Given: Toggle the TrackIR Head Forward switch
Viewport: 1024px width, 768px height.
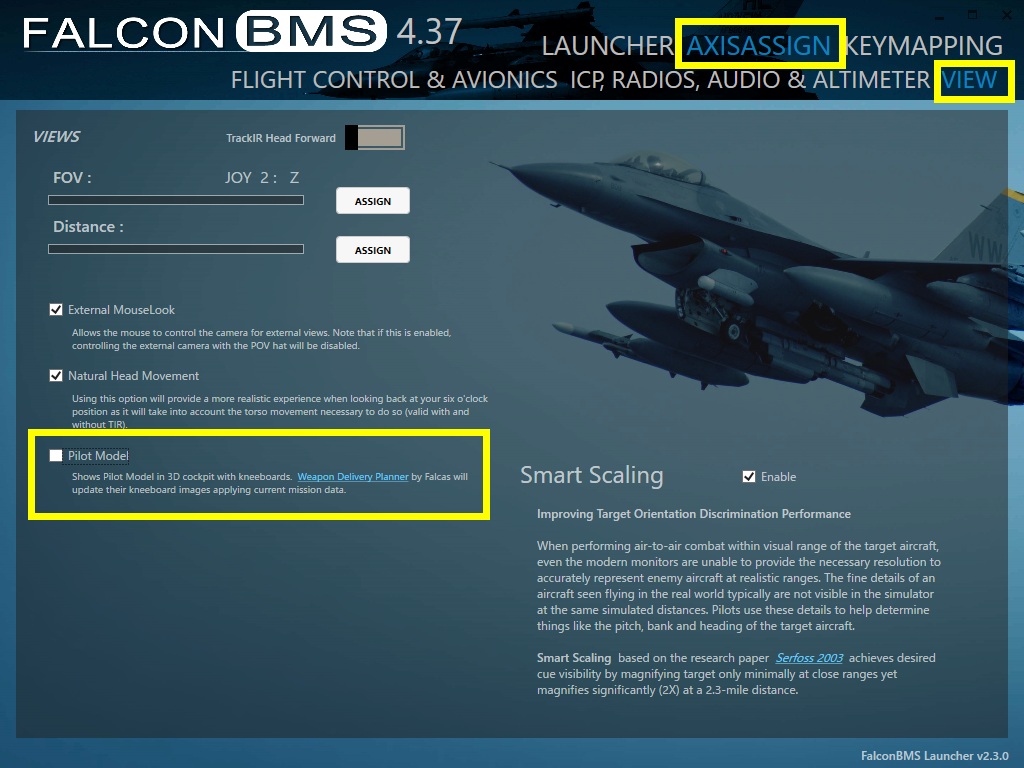Looking at the screenshot, I should tap(374, 138).
